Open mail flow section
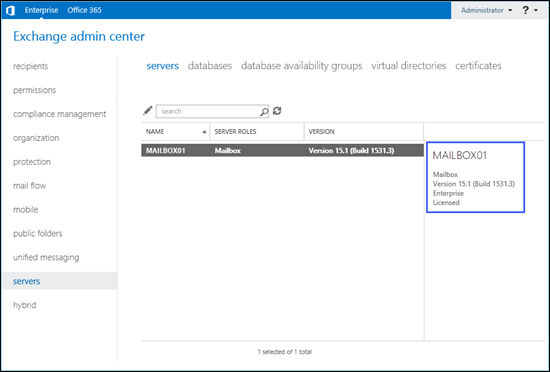 29,185
